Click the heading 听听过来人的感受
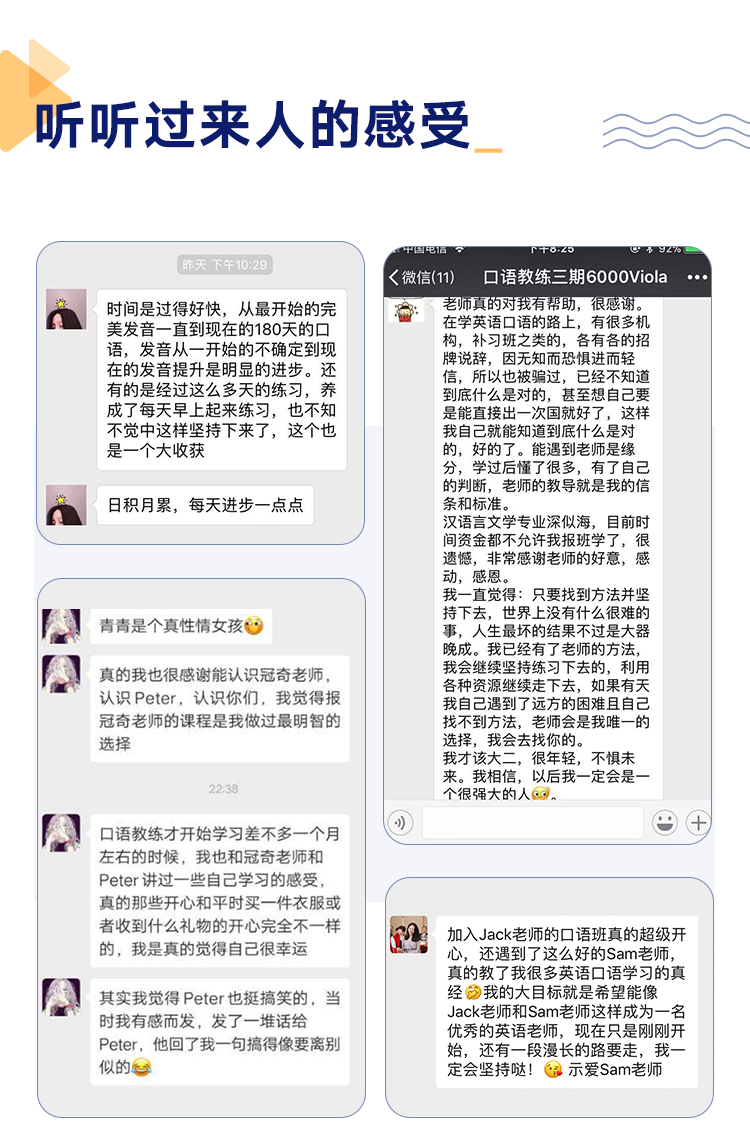The width and height of the screenshot is (750, 1139). coord(251,126)
